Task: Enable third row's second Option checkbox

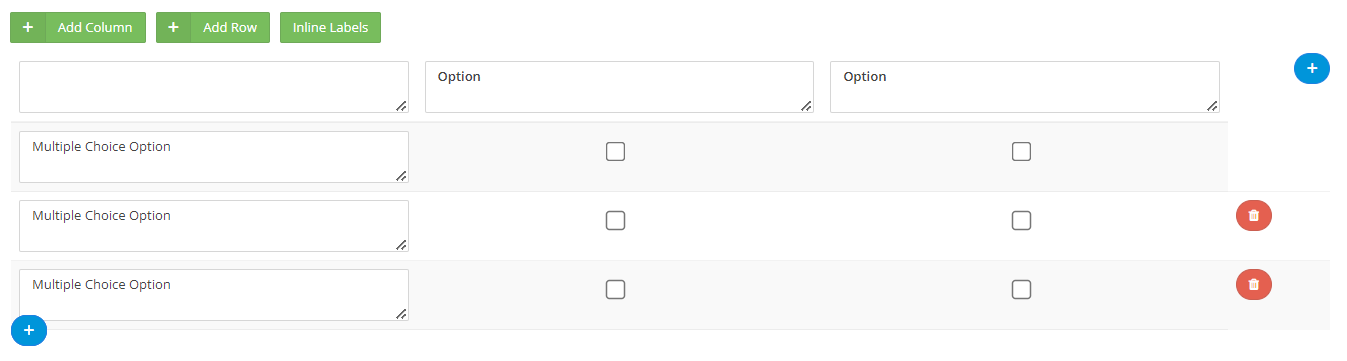Action: pyautogui.click(x=1021, y=289)
